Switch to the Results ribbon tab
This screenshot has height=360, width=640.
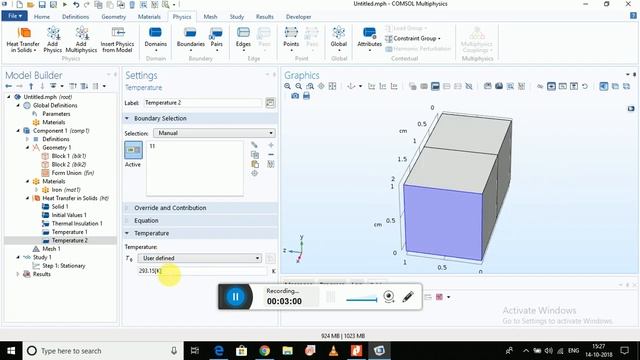[x=264, y=17]
